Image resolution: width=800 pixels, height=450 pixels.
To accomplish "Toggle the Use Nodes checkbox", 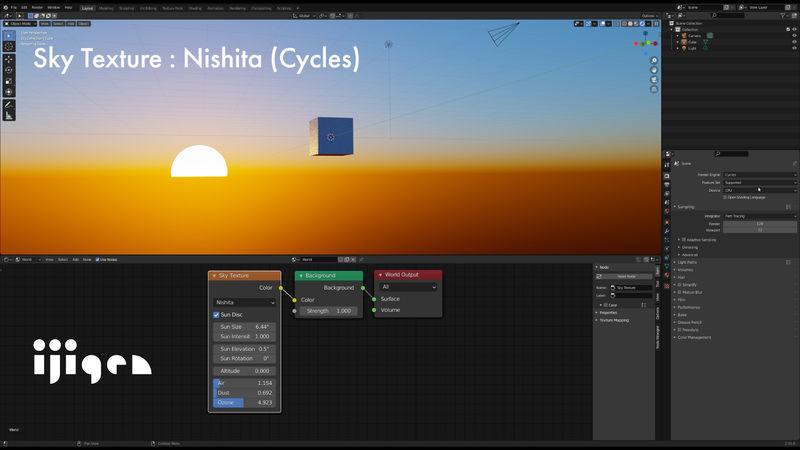I will 97,260.
